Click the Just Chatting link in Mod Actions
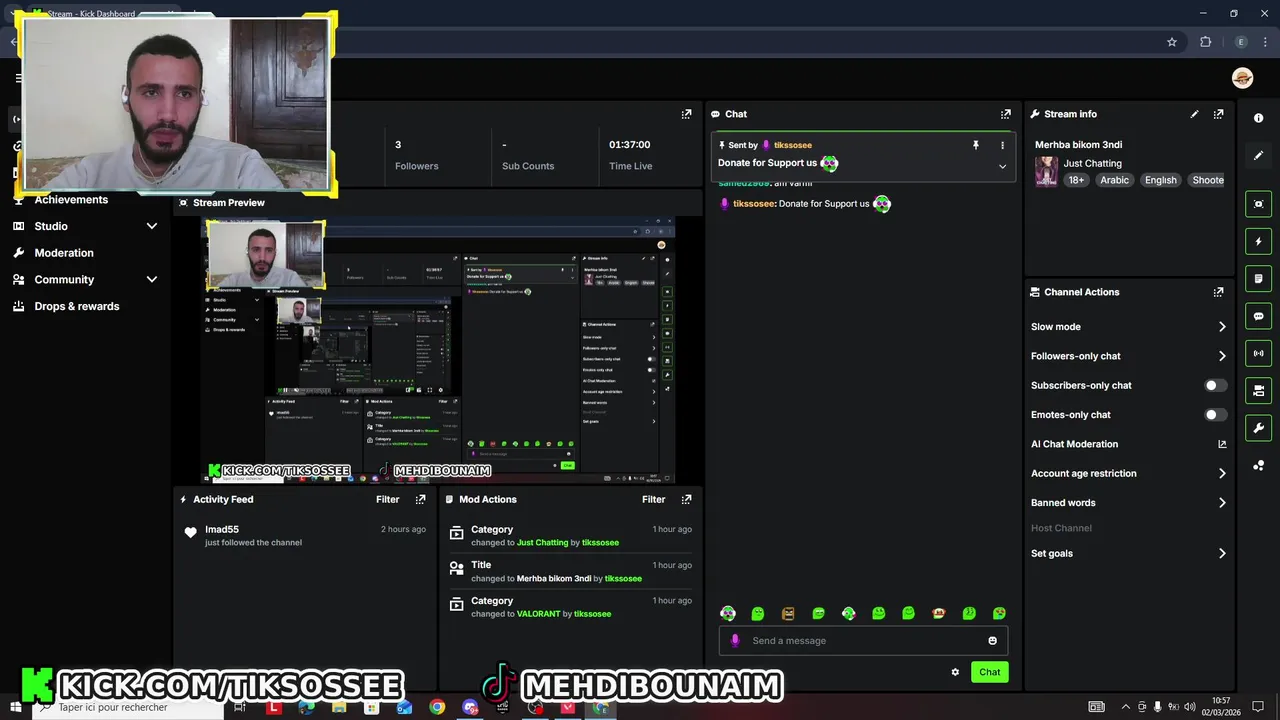This screenshot has height=720, width=1280. [542, 543]
